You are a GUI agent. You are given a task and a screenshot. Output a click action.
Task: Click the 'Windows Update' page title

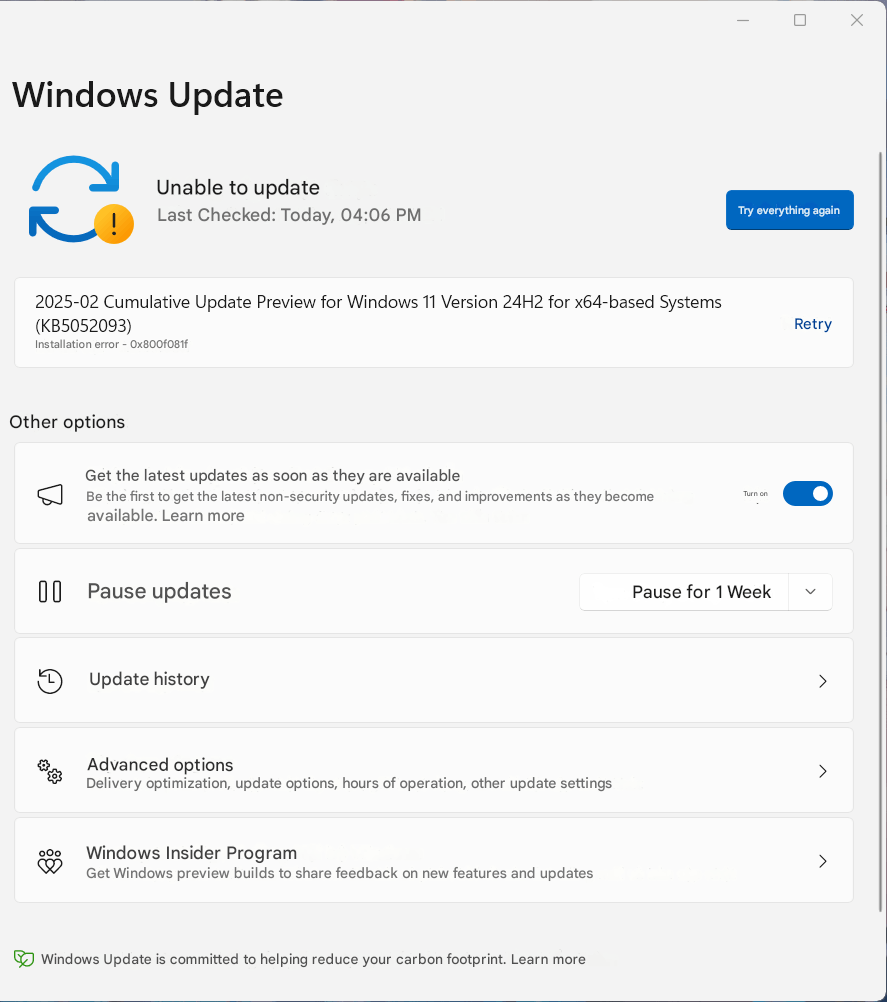pyautogui.click(x=148, y=95)
